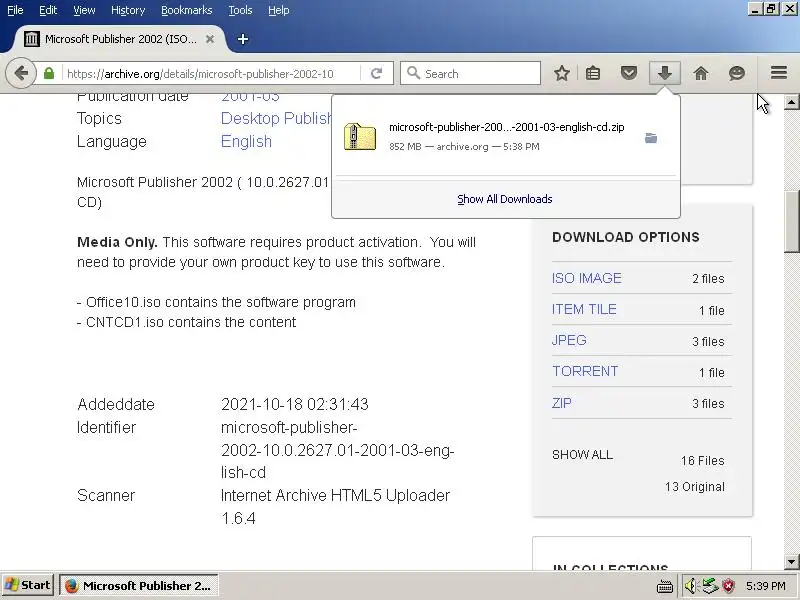Expand ISO IMAGE download option
This screenshot has width=800, height=600.
point(587,278)
